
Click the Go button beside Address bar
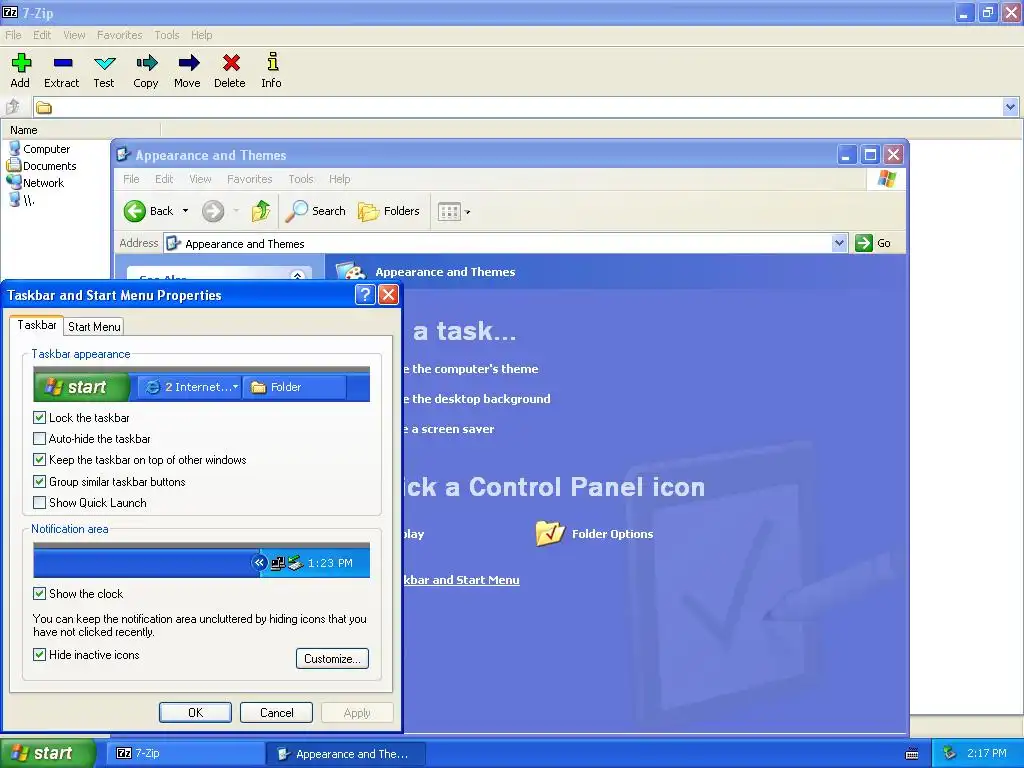(873, 243)
